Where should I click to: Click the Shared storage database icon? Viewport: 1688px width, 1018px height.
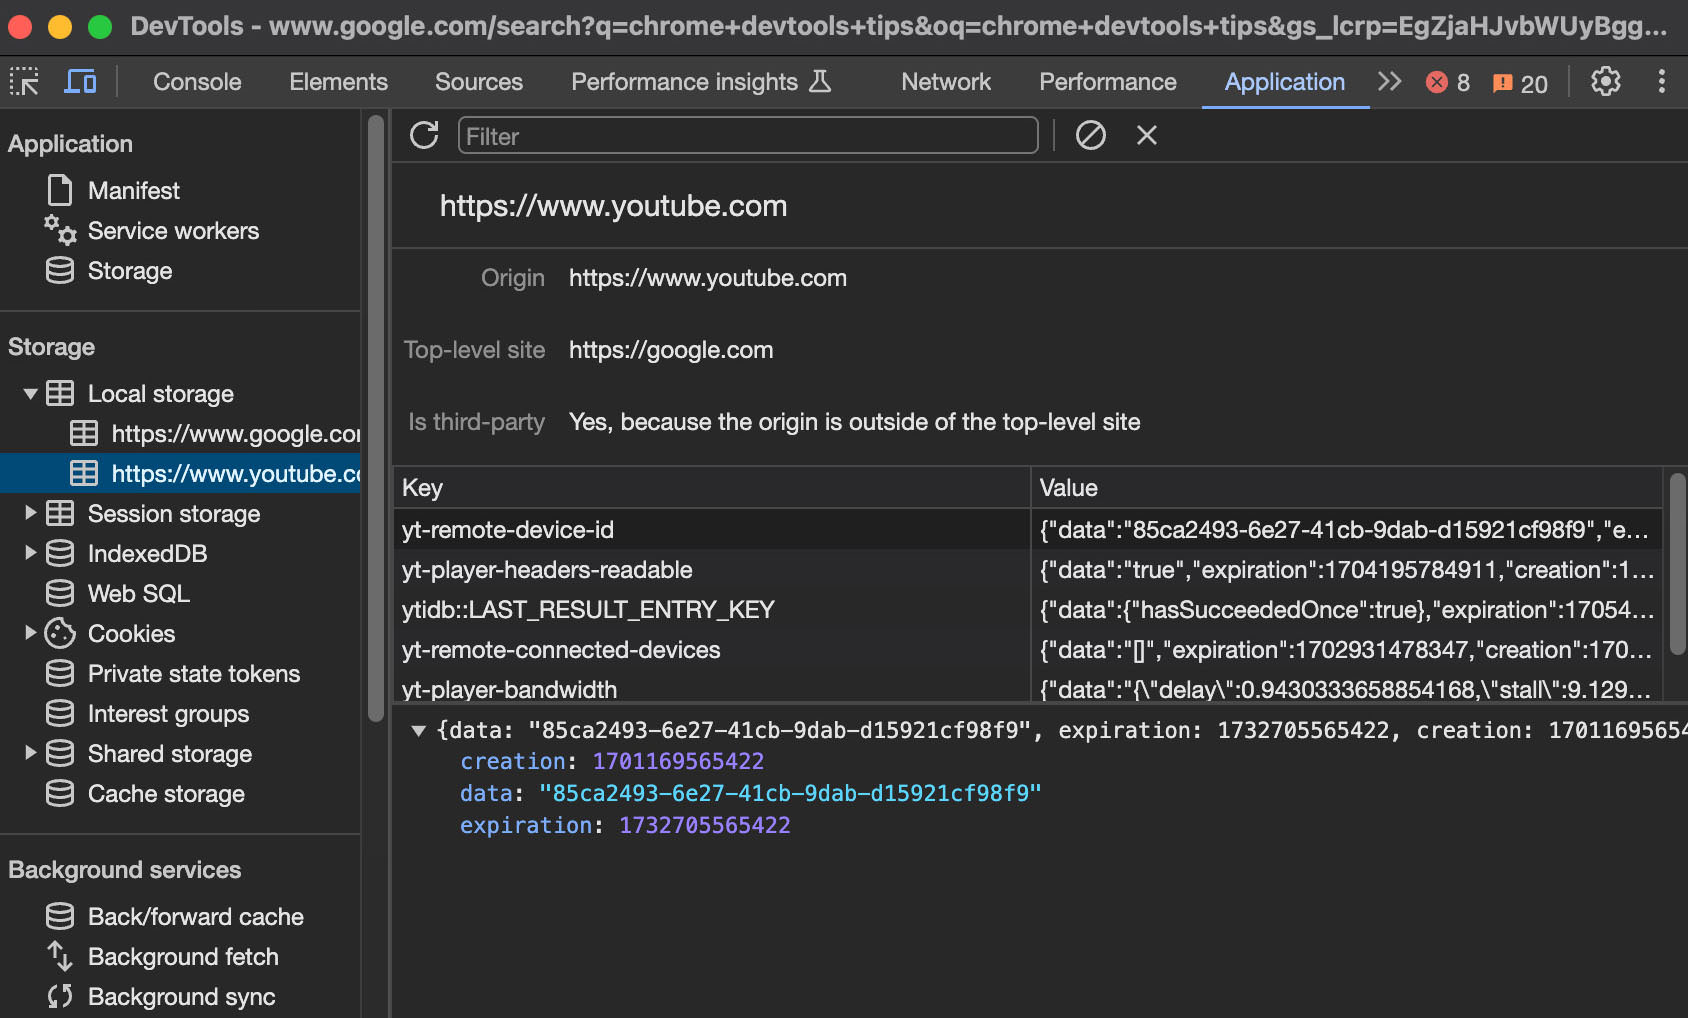pos(60,753)
